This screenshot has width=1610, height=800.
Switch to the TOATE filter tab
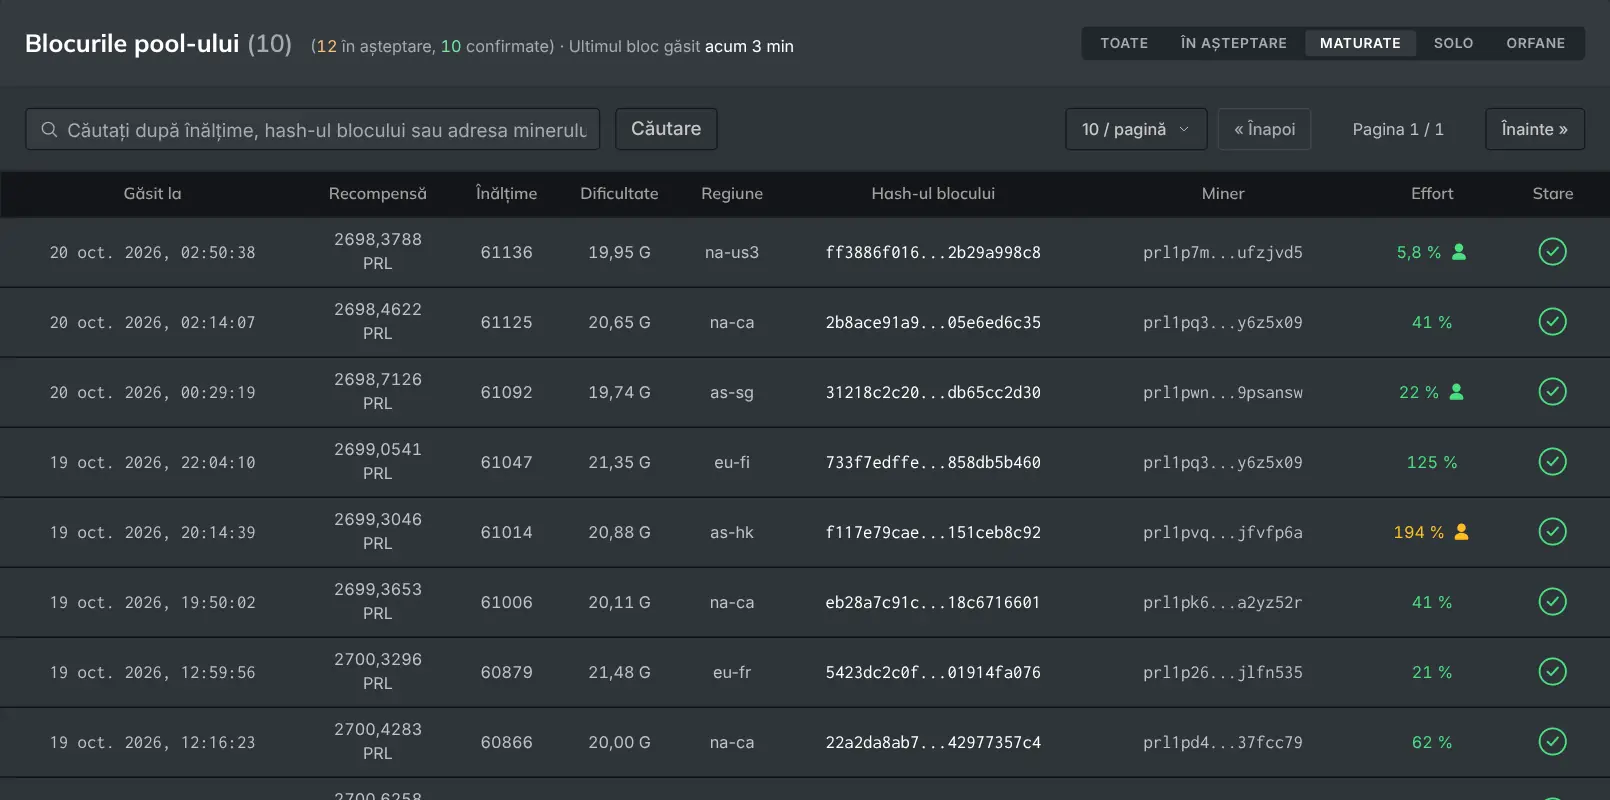[x=1124, y=43]
